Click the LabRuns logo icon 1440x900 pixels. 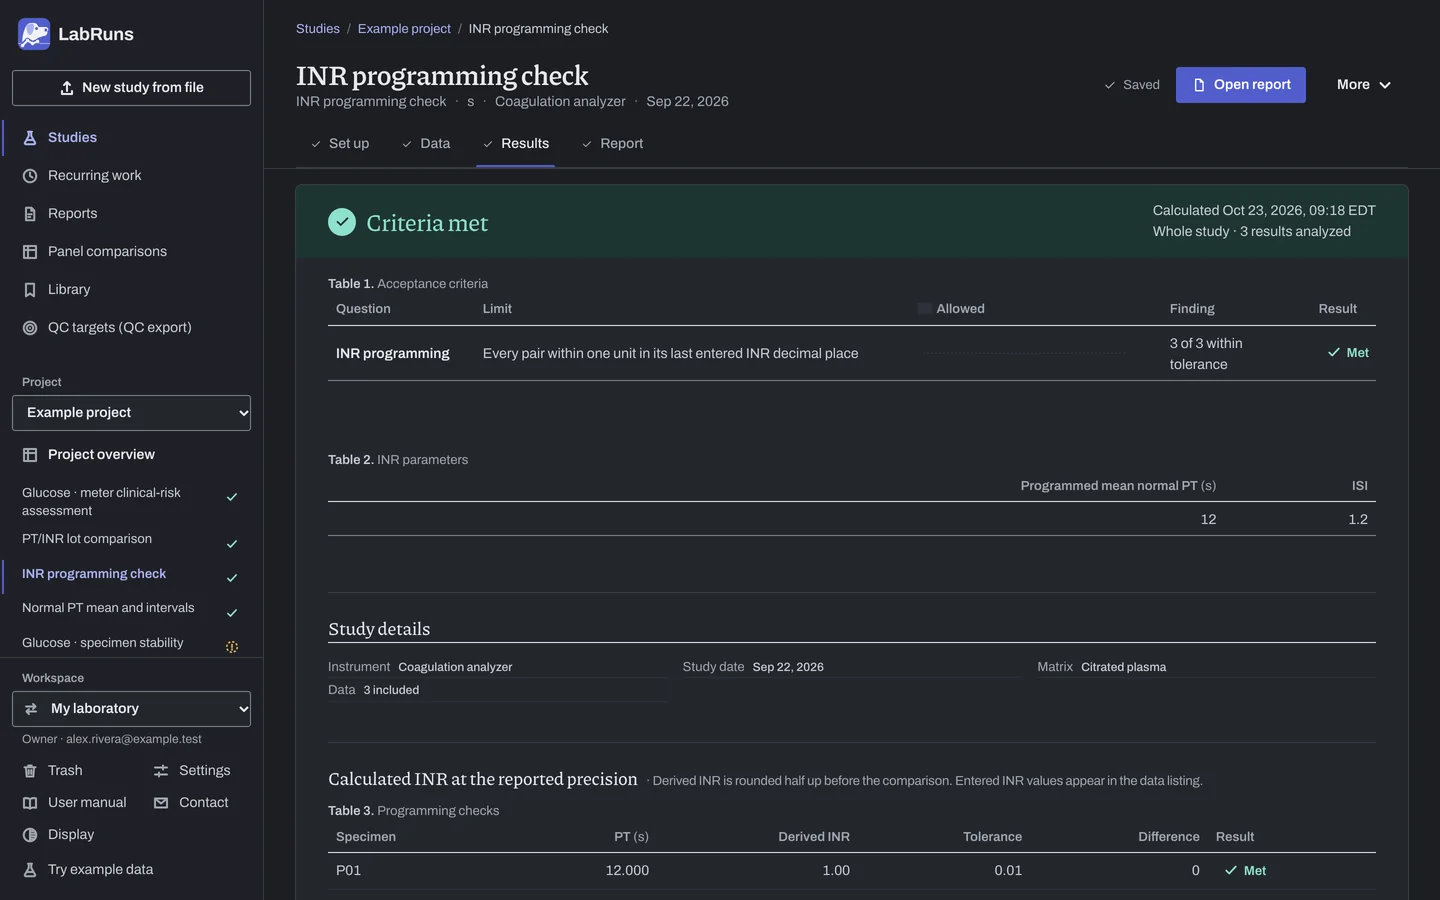pyautogui.click(x=34, y=34)
